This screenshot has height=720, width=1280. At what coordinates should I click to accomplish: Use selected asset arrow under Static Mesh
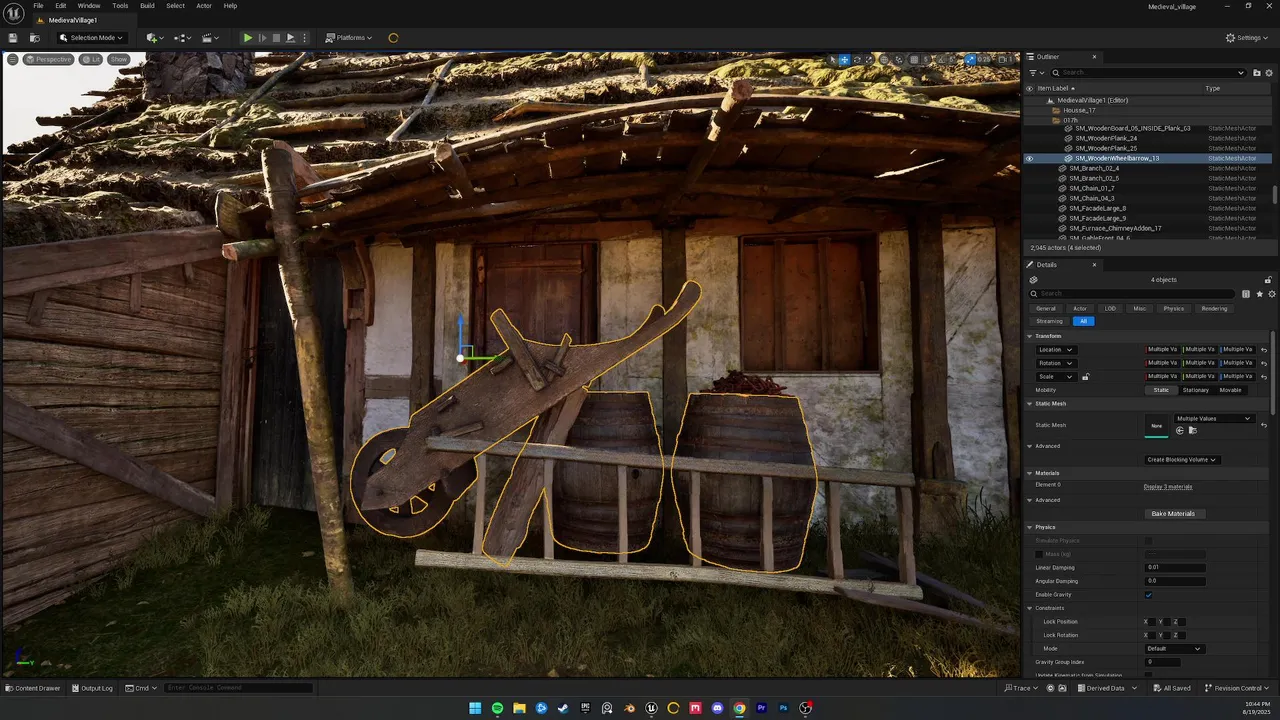pyautogui.click(x=1179, y=430)
